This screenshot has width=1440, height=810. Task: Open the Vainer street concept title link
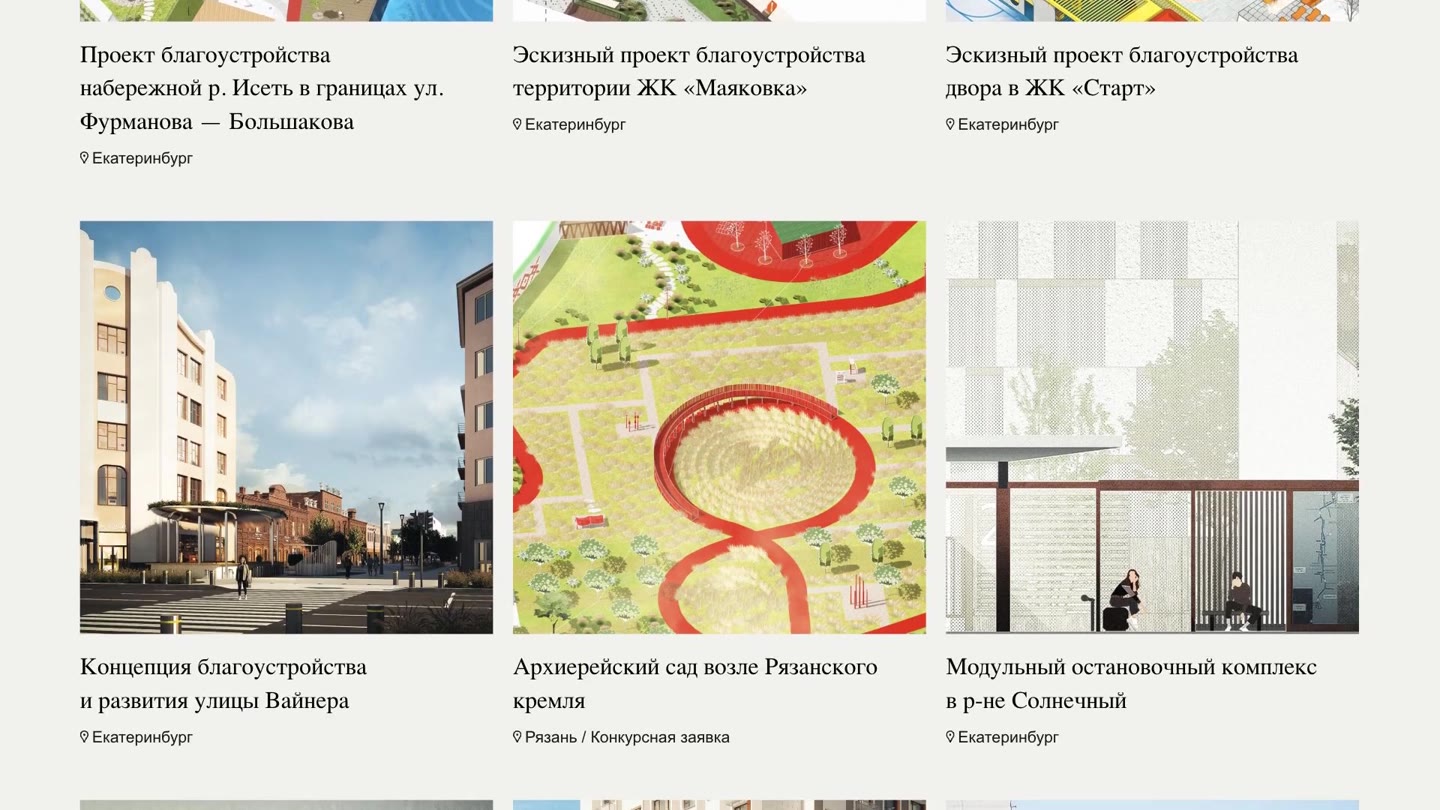(x=223, y=683)
